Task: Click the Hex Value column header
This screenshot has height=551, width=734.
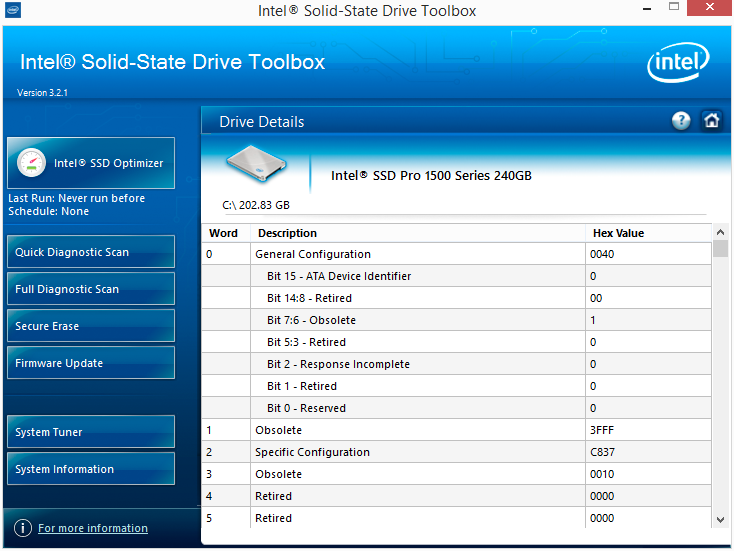Action: click(648, 233)
